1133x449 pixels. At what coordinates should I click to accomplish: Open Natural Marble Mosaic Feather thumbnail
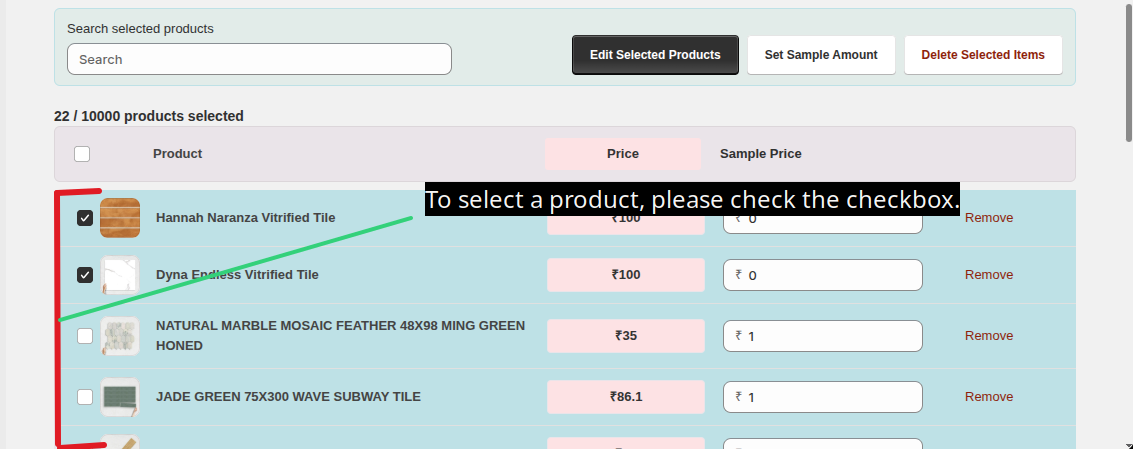tap(120, 335)
